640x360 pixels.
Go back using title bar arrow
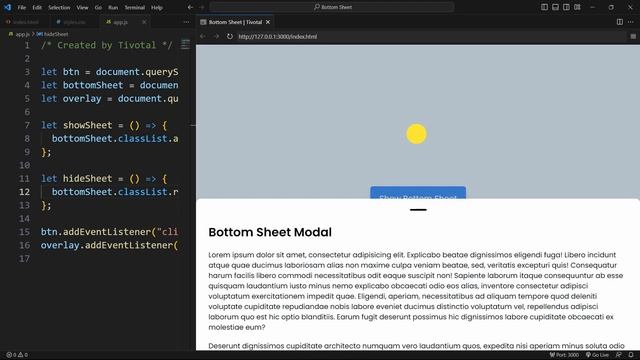(190, 7)
